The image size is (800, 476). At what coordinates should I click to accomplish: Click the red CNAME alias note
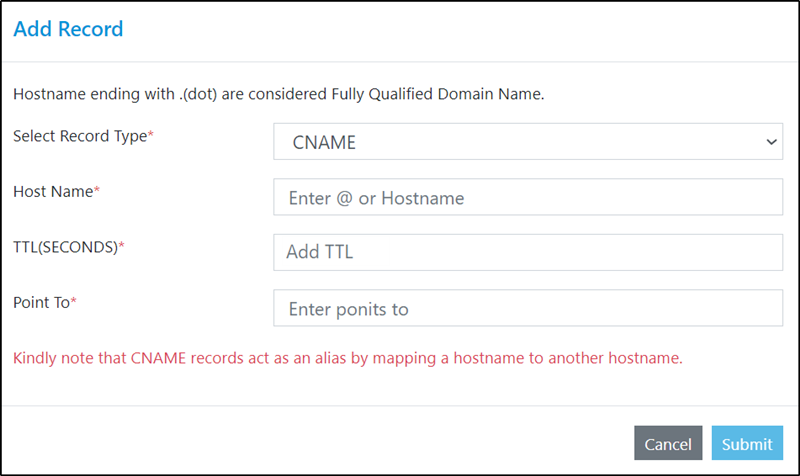(x=347, y=357)
